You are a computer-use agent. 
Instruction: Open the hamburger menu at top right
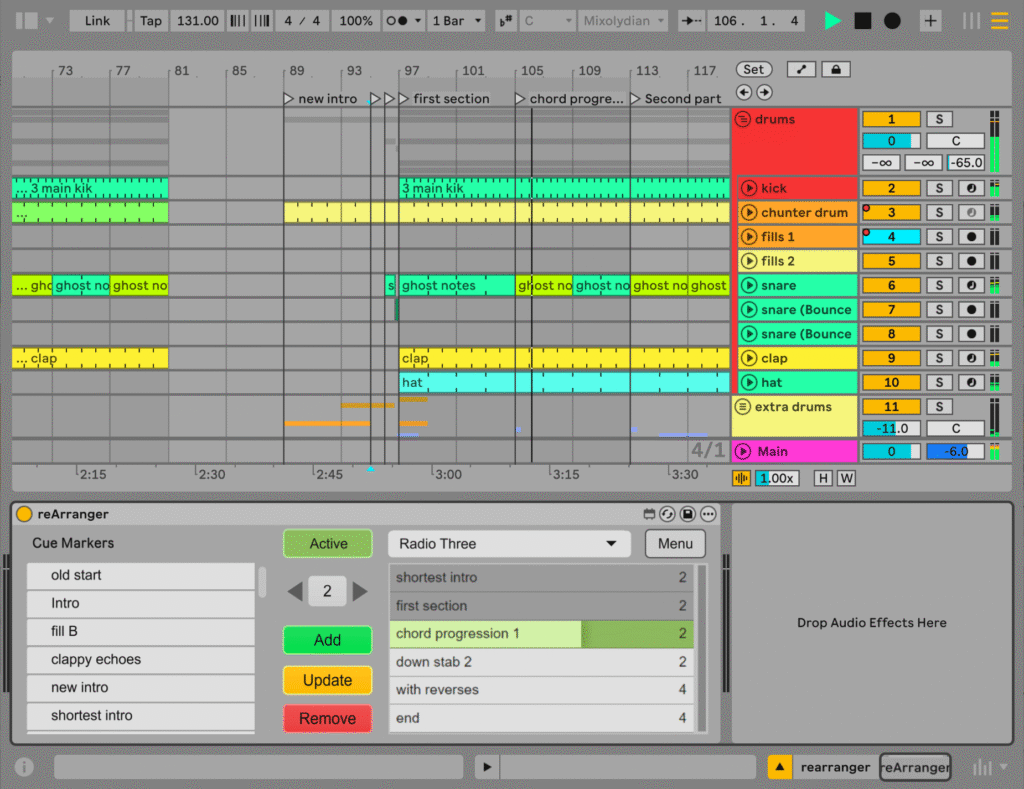[x=999, y=21]
